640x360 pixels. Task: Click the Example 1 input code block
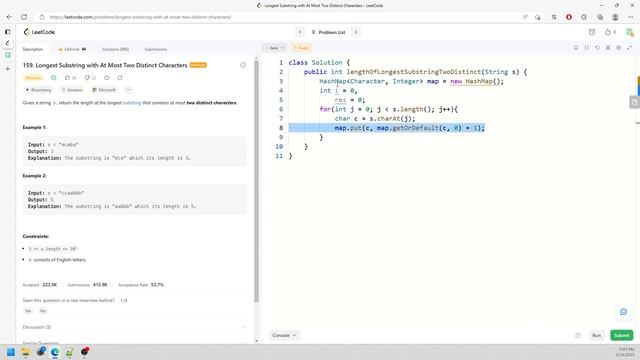tap(134, 151)
